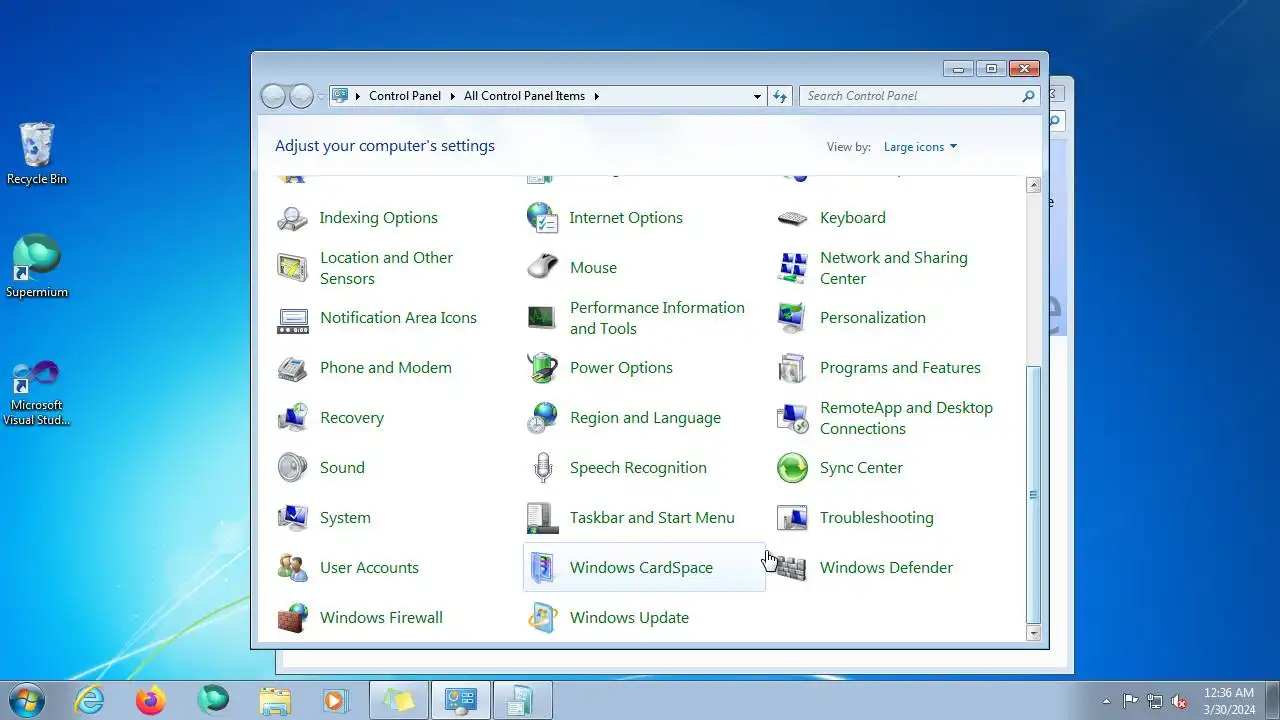Open Location and Other Sensors icon
Image resolution: width=1280 pixels, height=720 pixels.
tap(293, 268)
